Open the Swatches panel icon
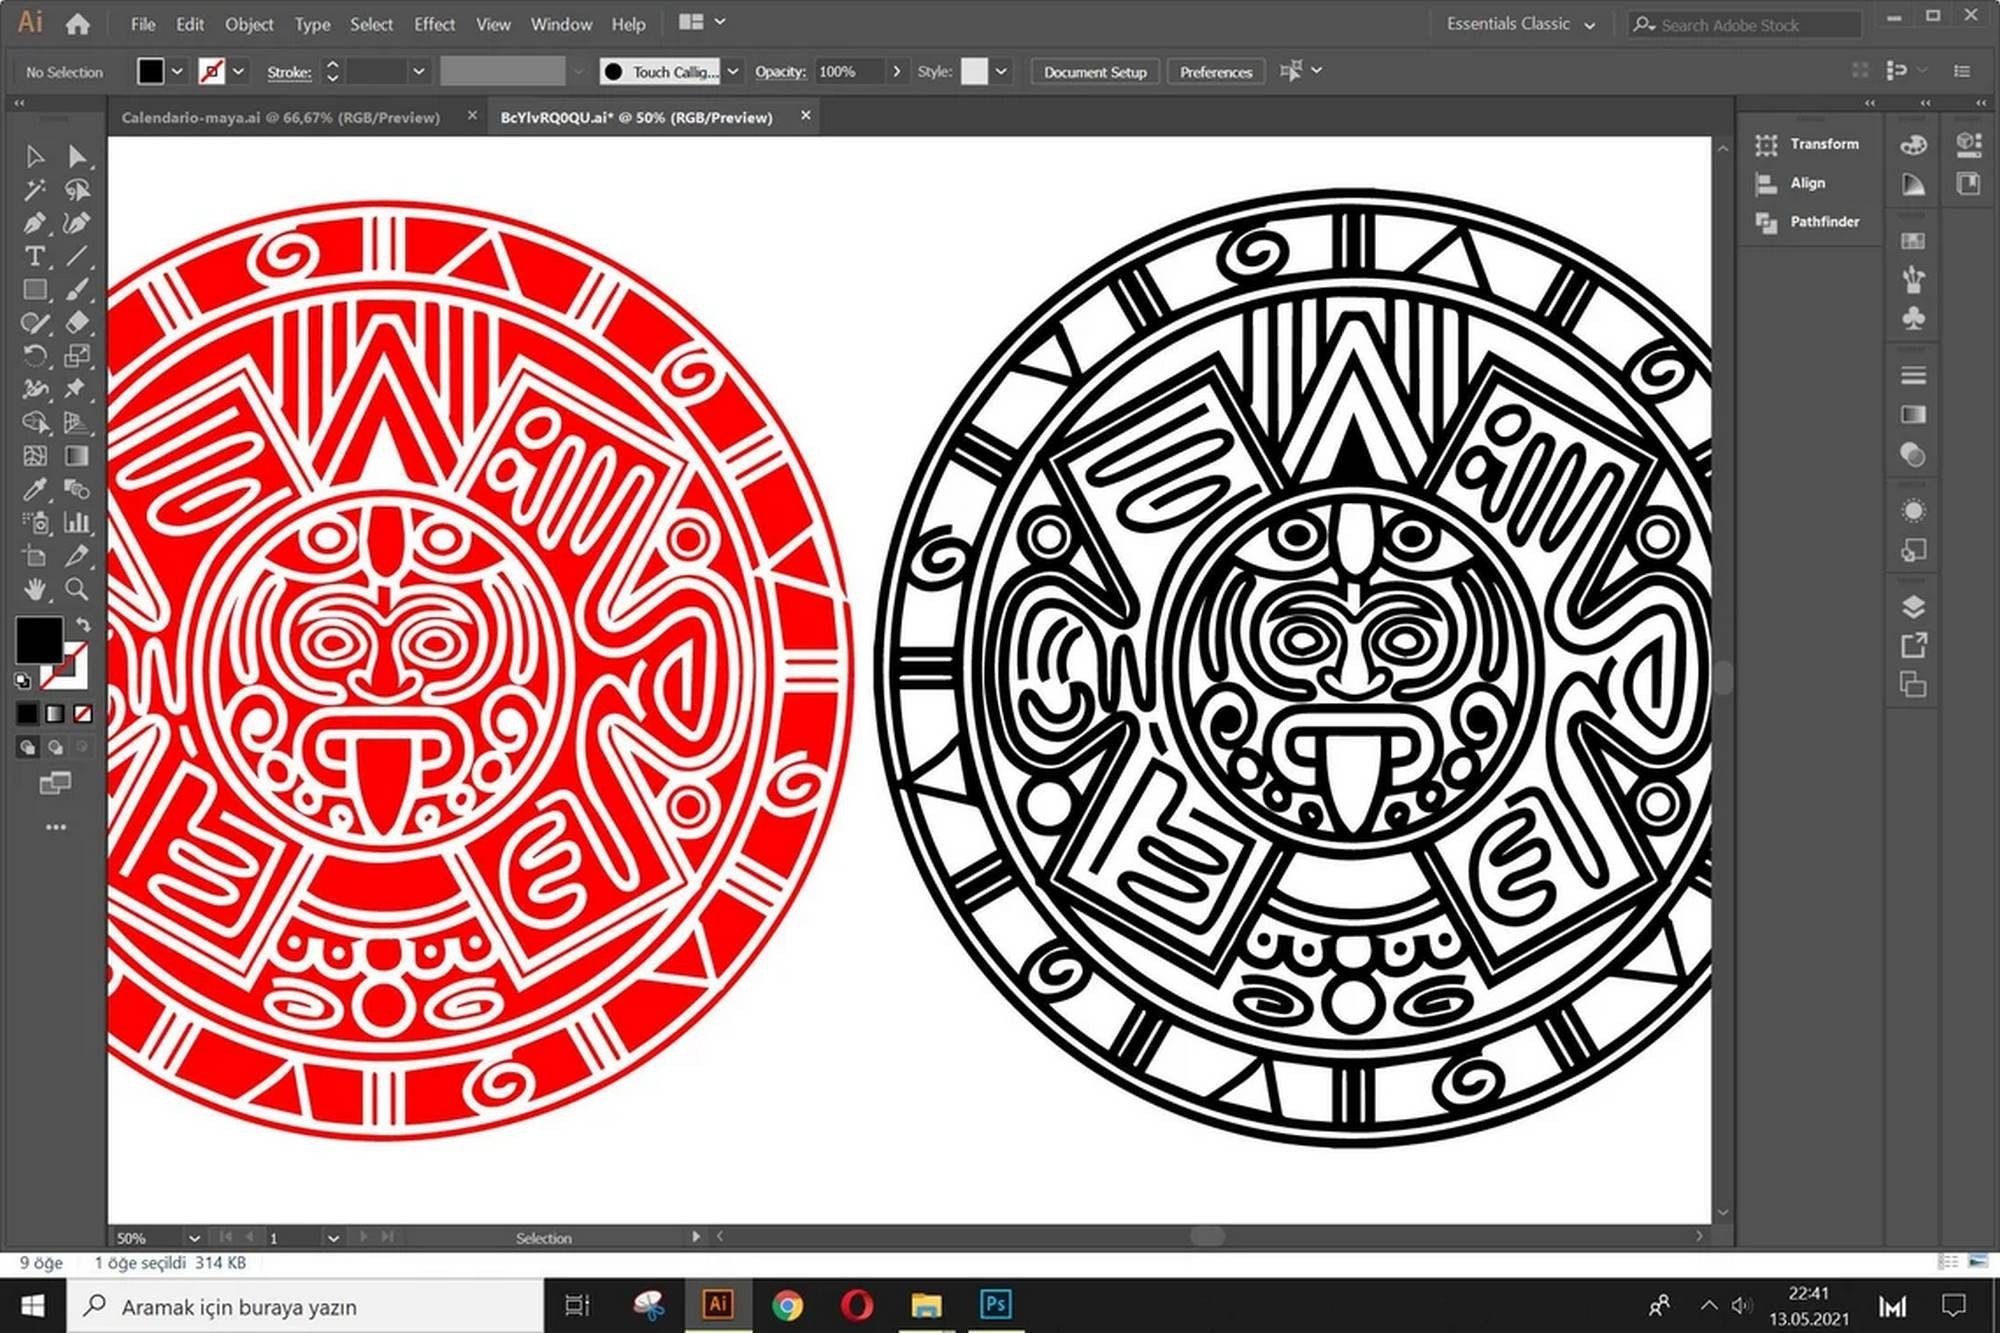This screenshot has width=2000, height=1333. [x=1913, y=241]
